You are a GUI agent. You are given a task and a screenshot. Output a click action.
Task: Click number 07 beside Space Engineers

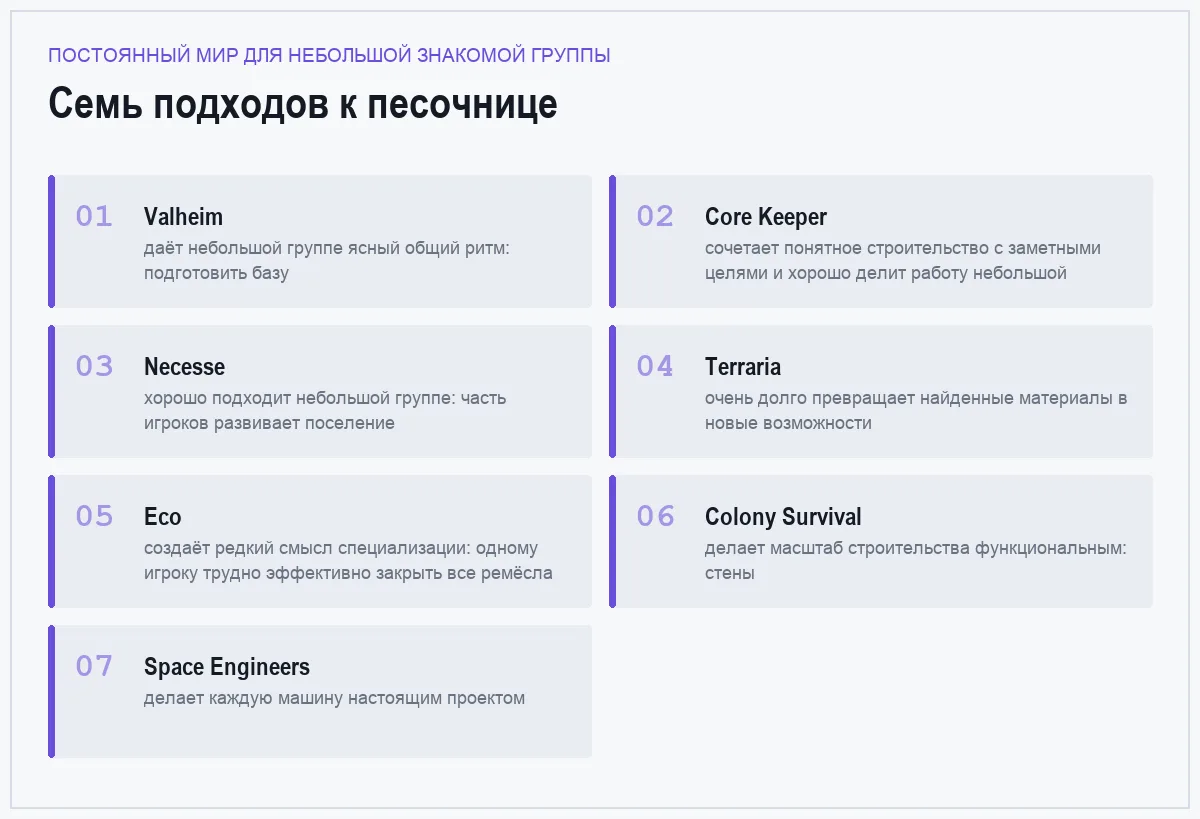click(x=94, y=666)
